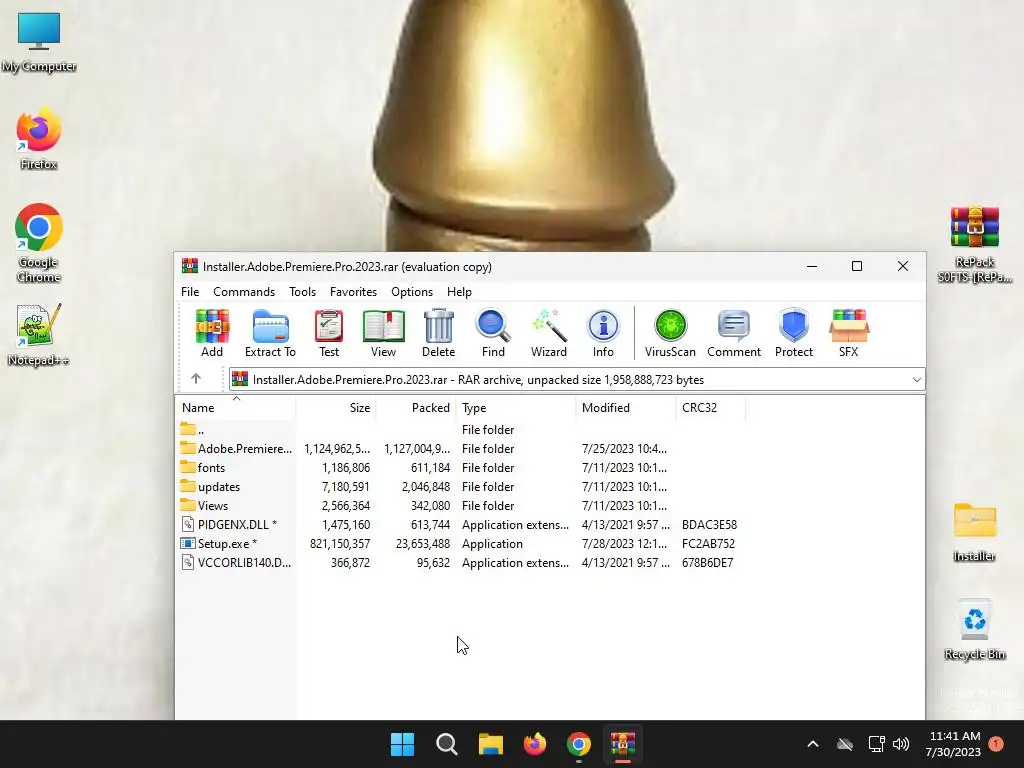Sort by the Packed column header
This screenshot has width=1024, height=768.
pos(416,408)
